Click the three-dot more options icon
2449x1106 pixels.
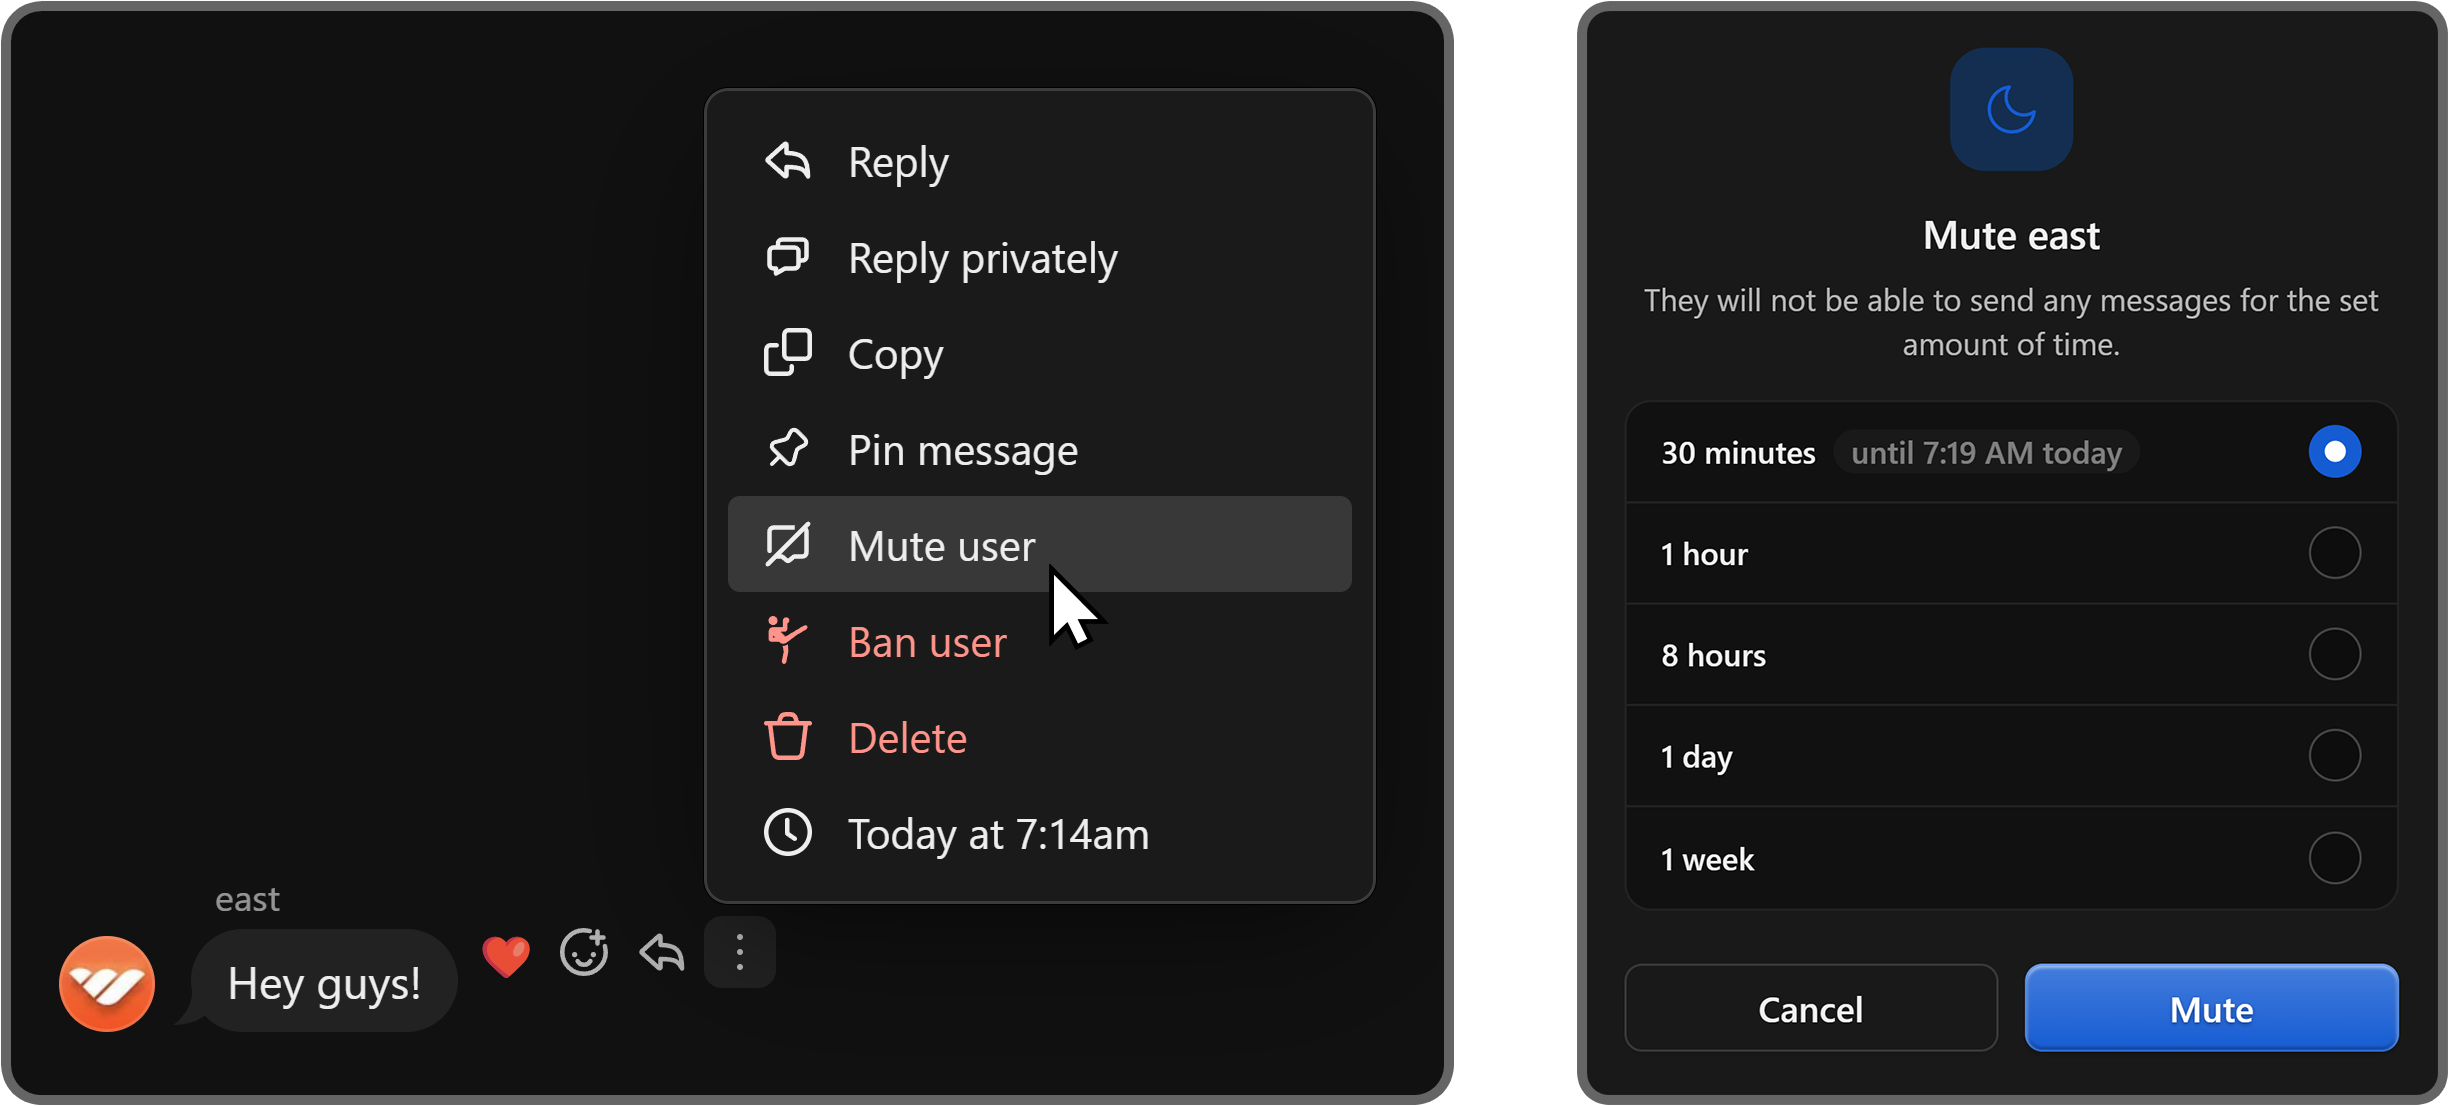[x=739, y=952]
